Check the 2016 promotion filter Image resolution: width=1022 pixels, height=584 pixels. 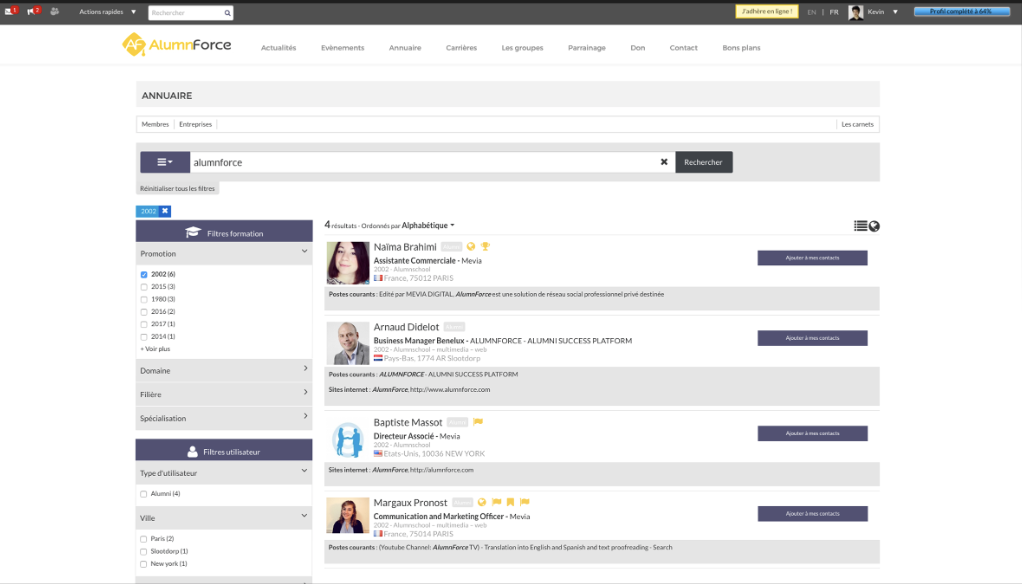tap(144, 312)
